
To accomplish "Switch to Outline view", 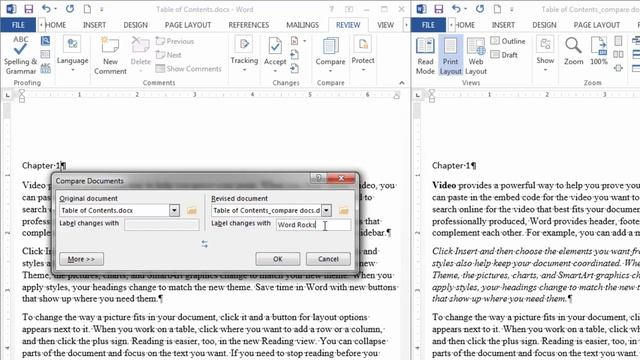I will coord(508,41).
